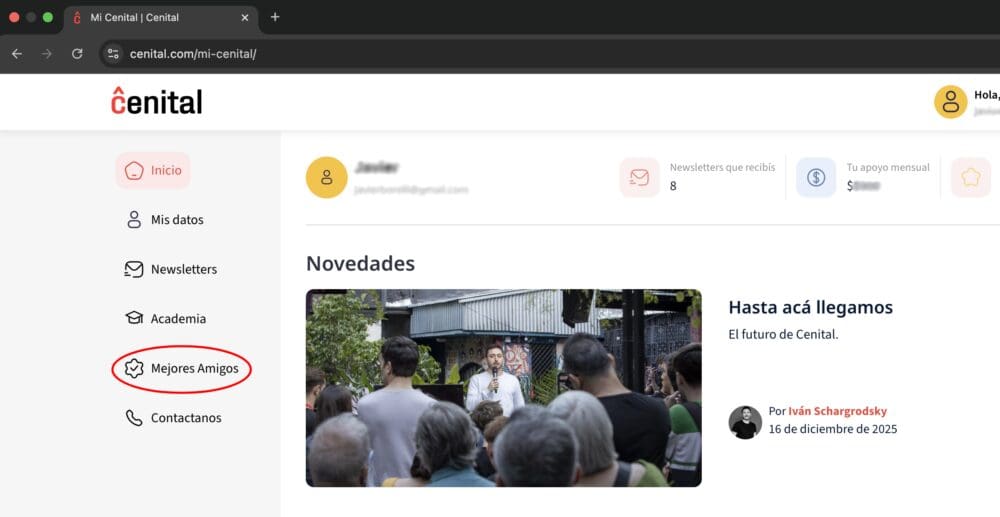Click the Inicio home icon in sidebar
The image size is (1000, 517).
tap(134, 171)
